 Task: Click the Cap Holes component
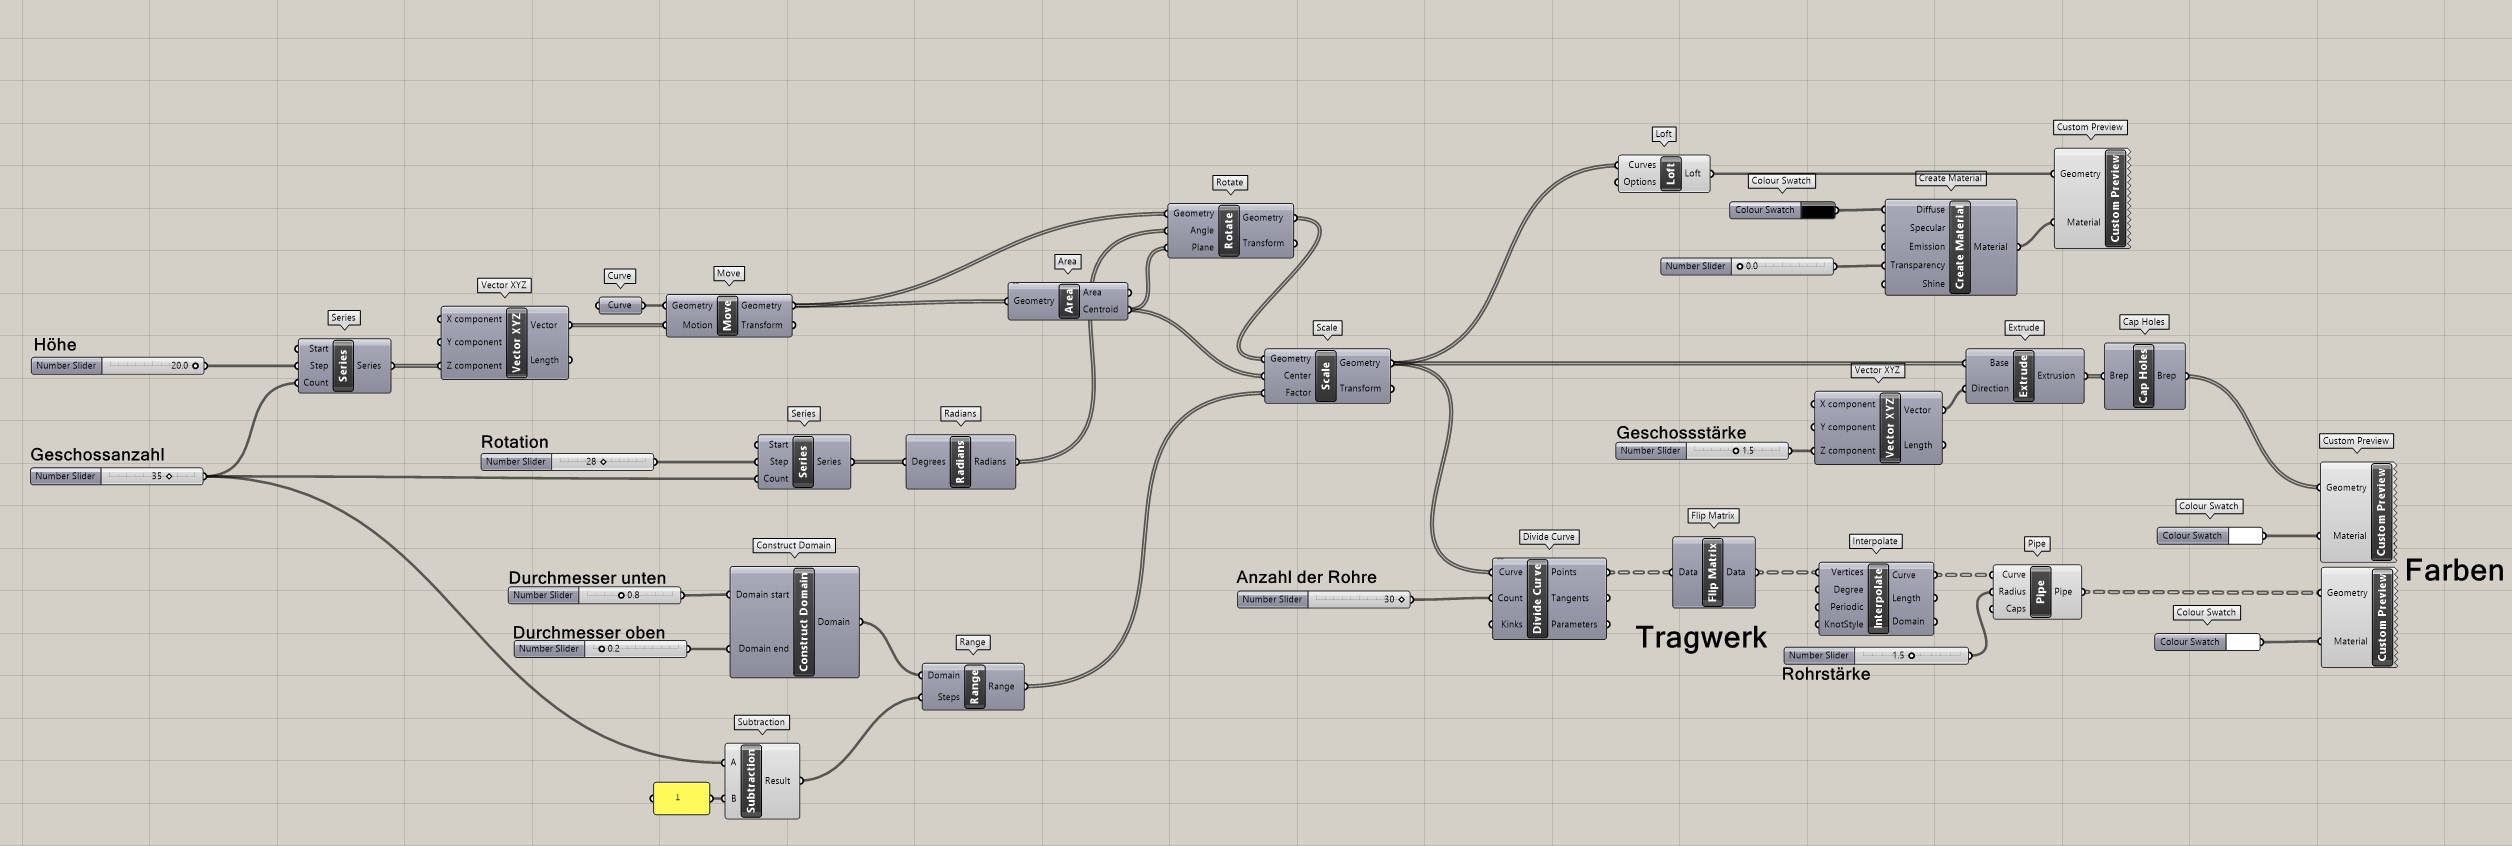click(x=2143, y=376)
